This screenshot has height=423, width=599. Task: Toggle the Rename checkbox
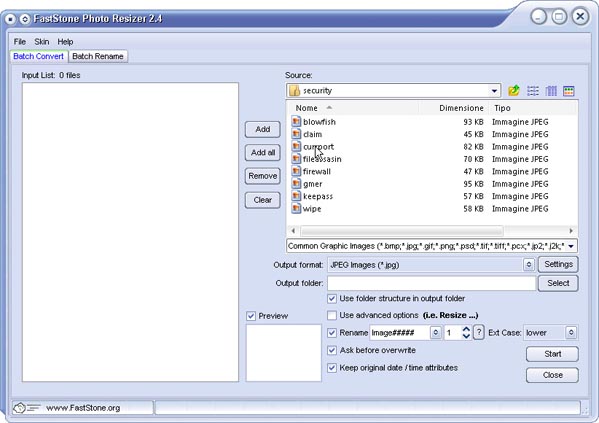point(332,332)
